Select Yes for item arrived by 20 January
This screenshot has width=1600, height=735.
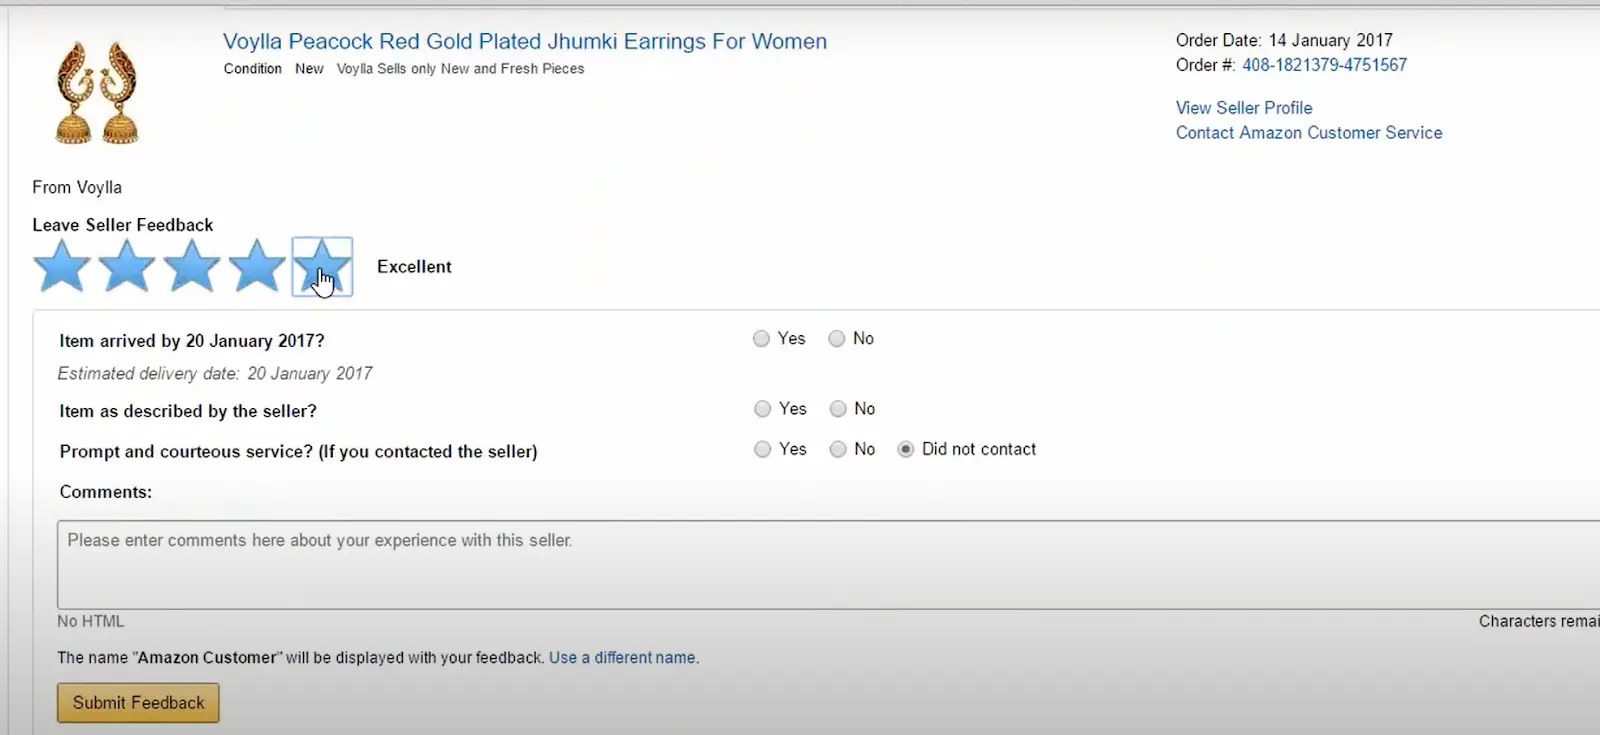click(x=761, y=339)
